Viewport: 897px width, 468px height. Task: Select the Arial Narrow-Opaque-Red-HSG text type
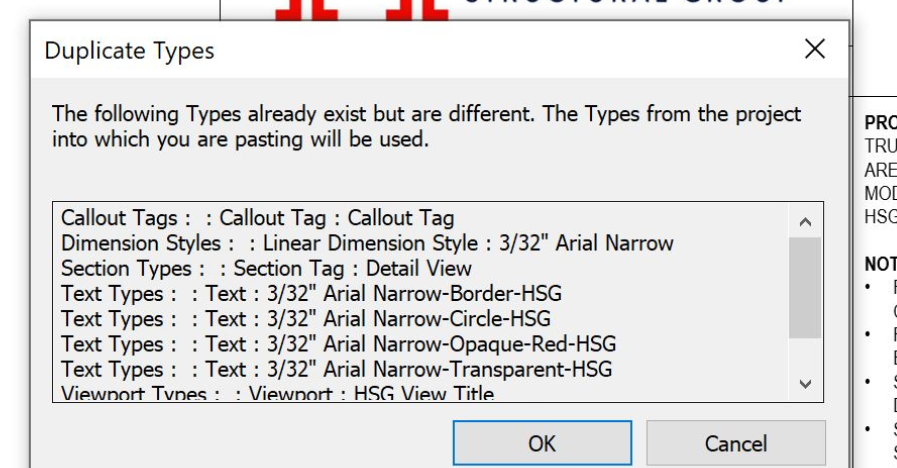(338, 344)
